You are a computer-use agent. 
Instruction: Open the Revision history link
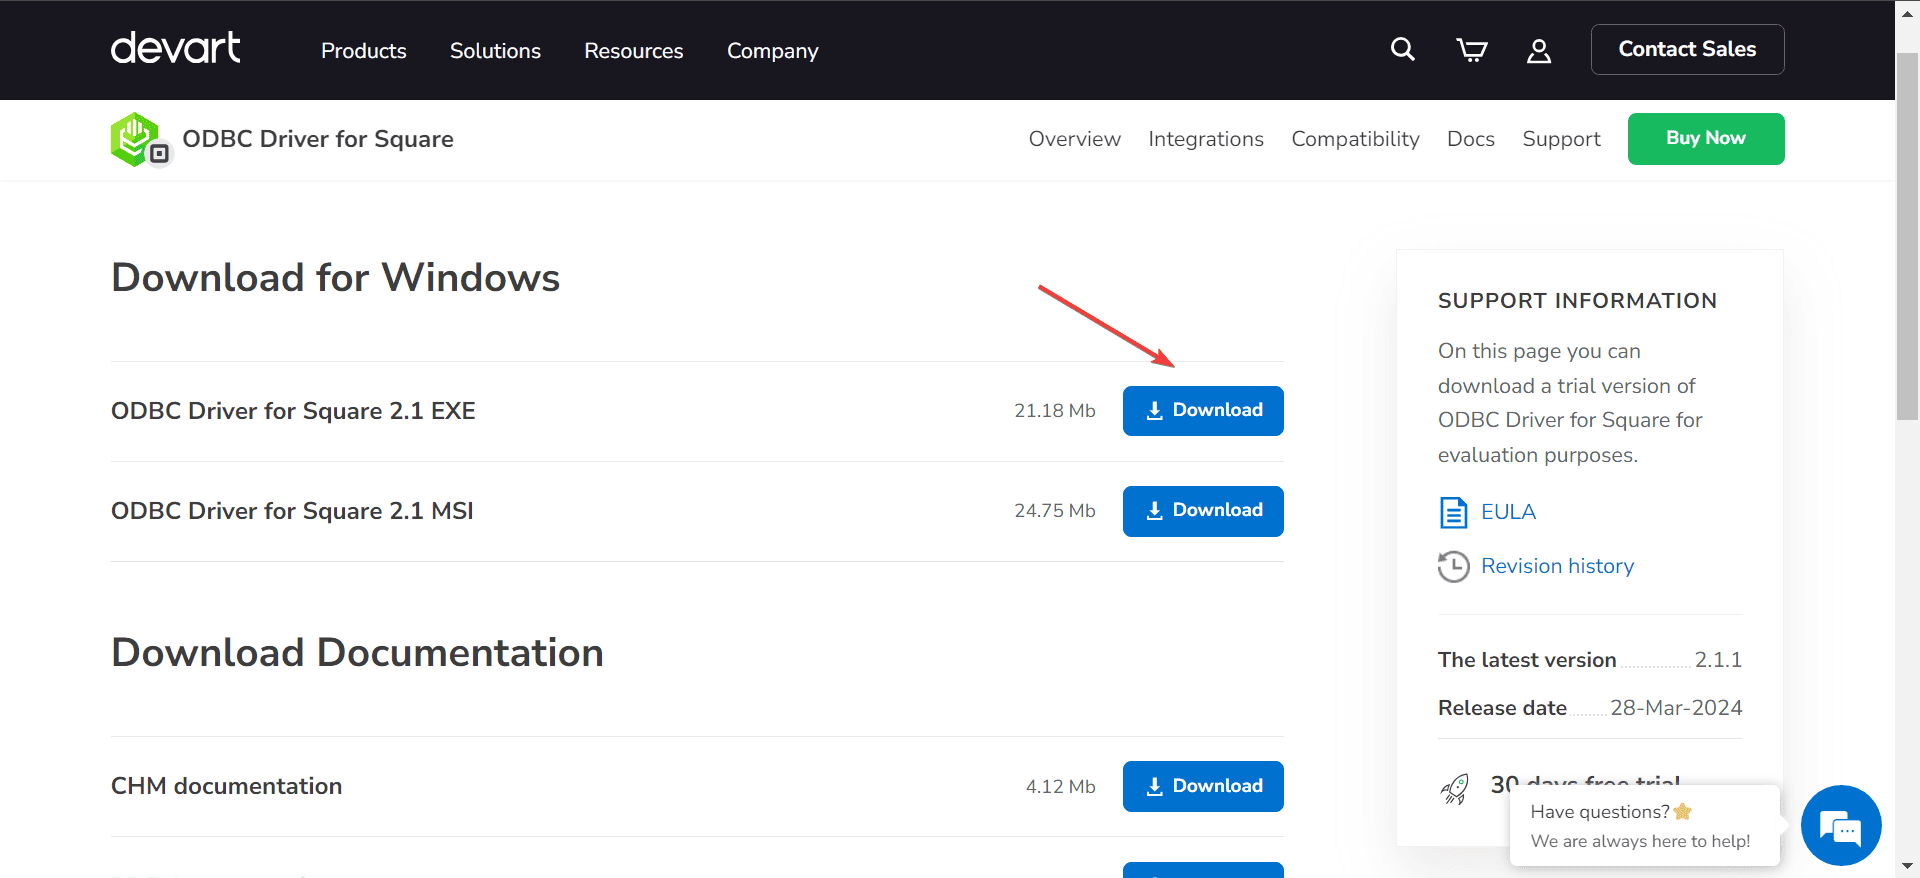pyautogui.click(x=1557, y=566)
